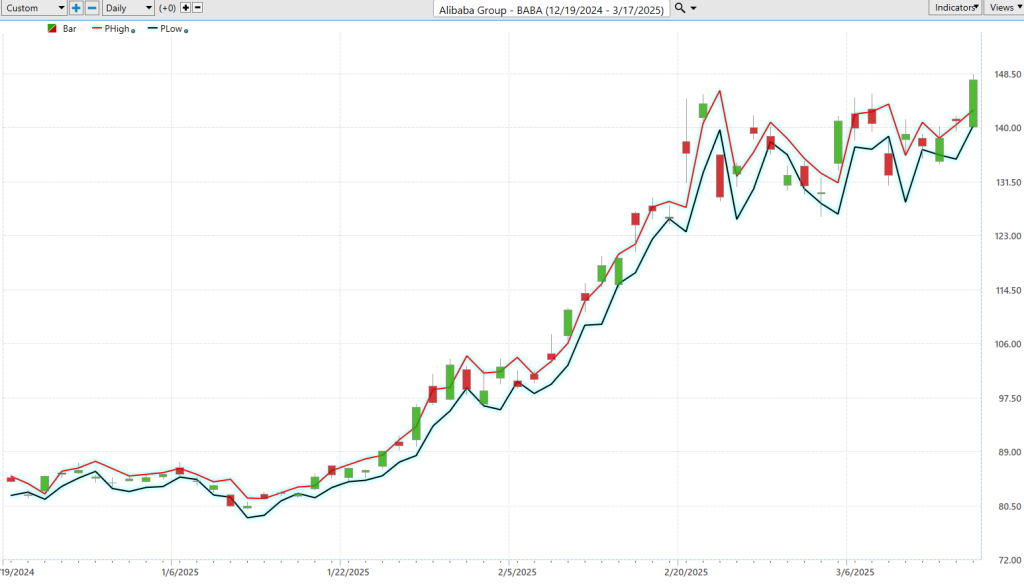The height and width of the screenshot is (584, 1024).
Task: Open the Views menu
Action: point(1003,8)
